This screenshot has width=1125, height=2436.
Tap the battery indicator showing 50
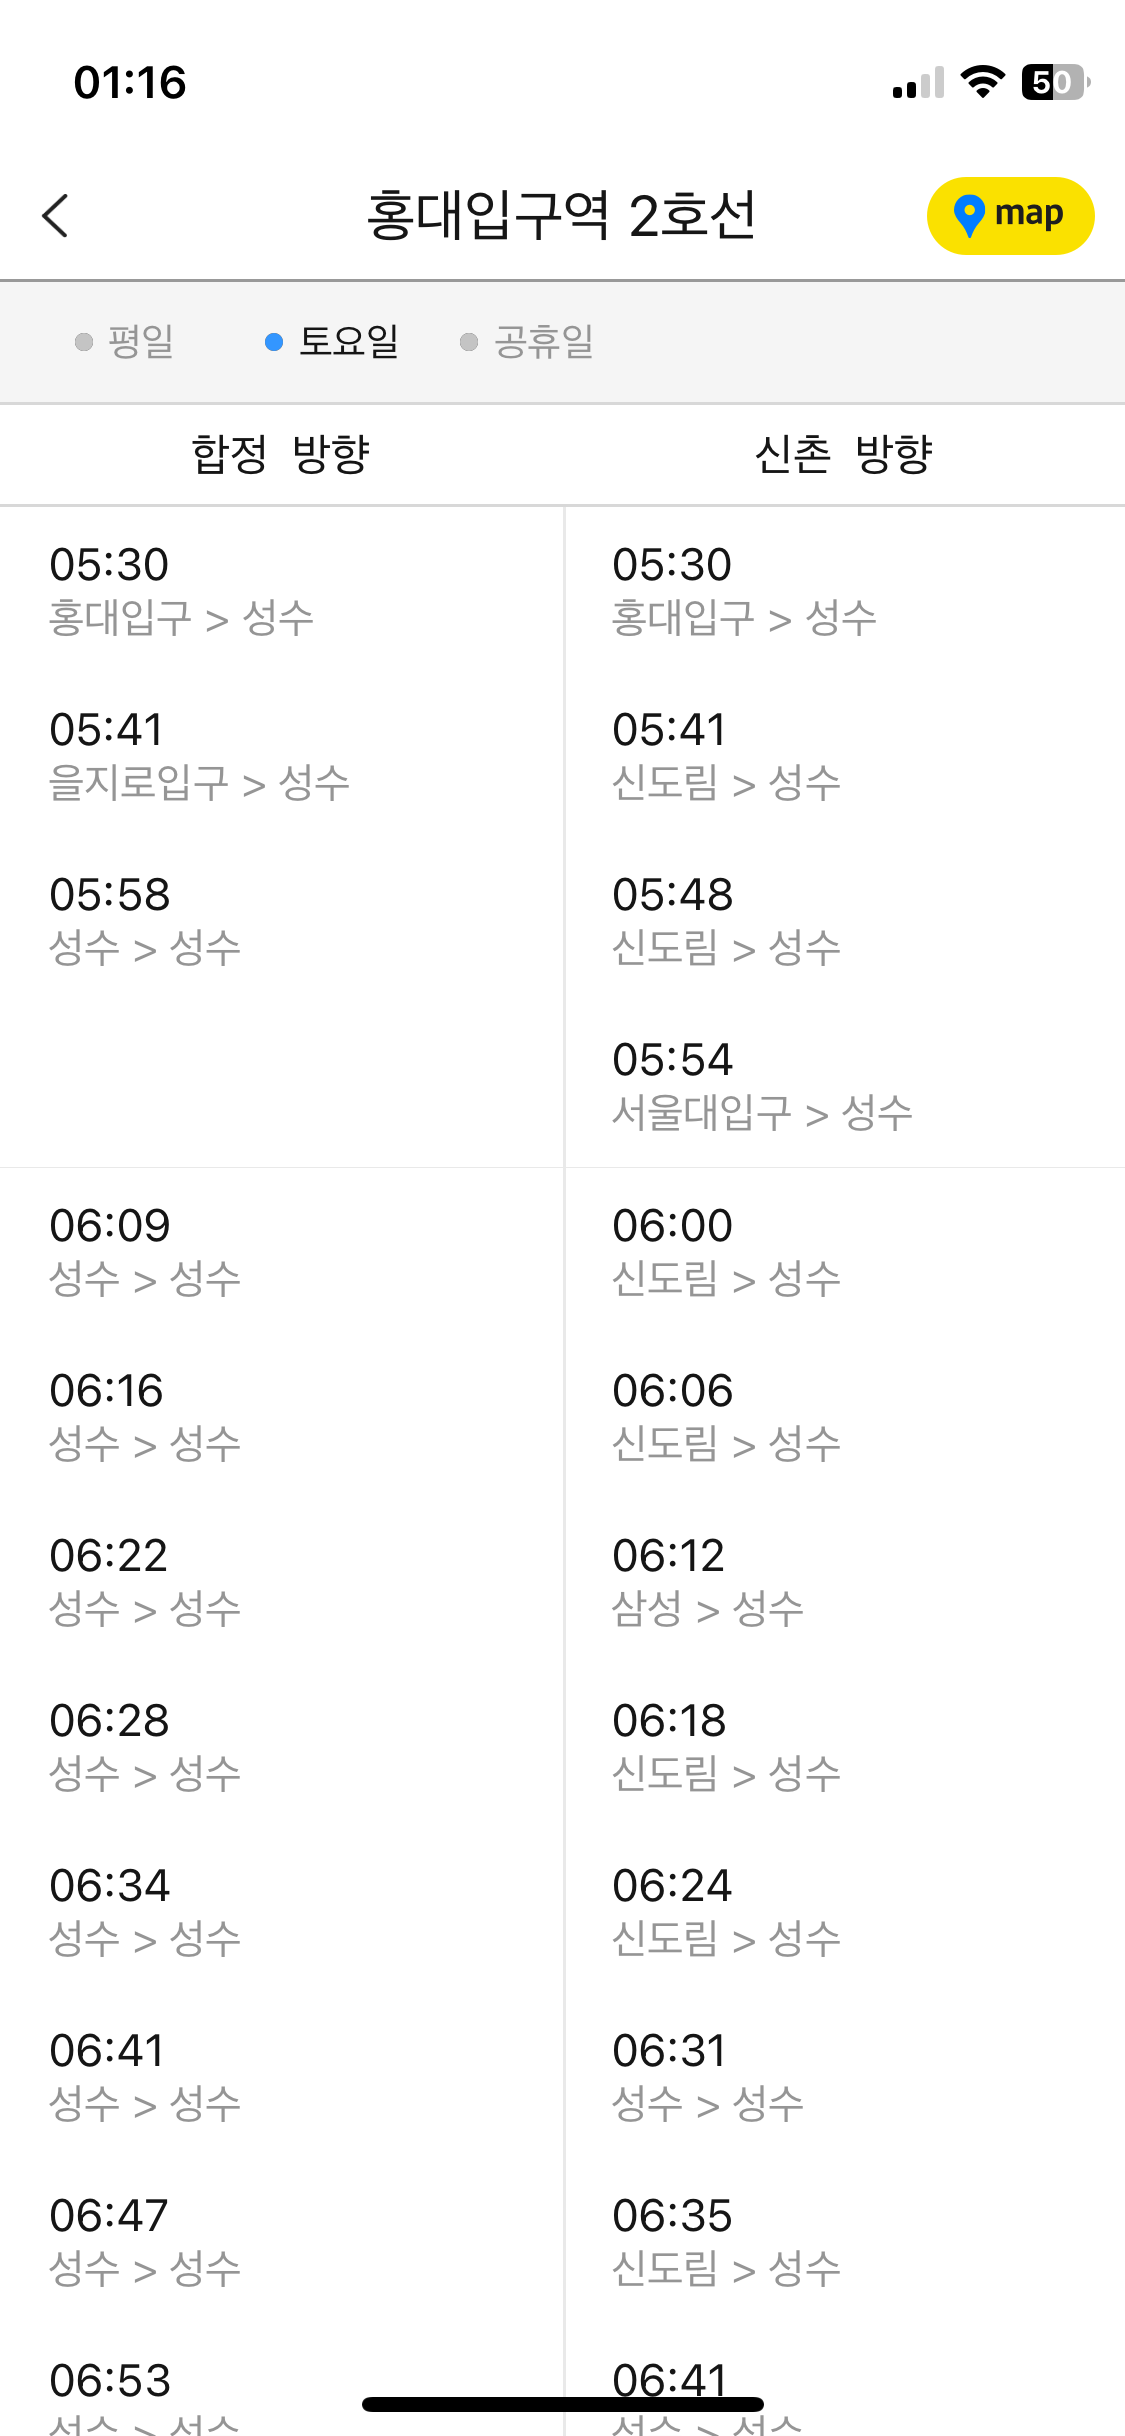point(1055,82)
